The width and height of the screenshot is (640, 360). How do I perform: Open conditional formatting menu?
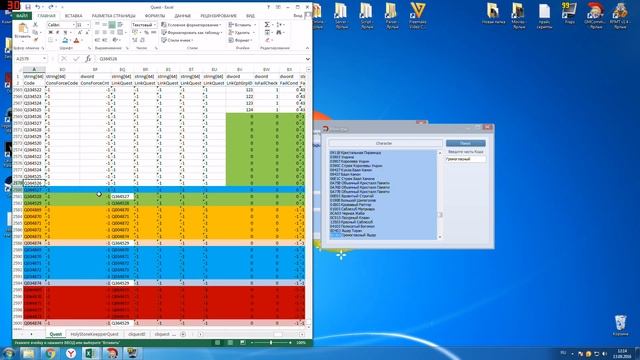coord(191,25)
